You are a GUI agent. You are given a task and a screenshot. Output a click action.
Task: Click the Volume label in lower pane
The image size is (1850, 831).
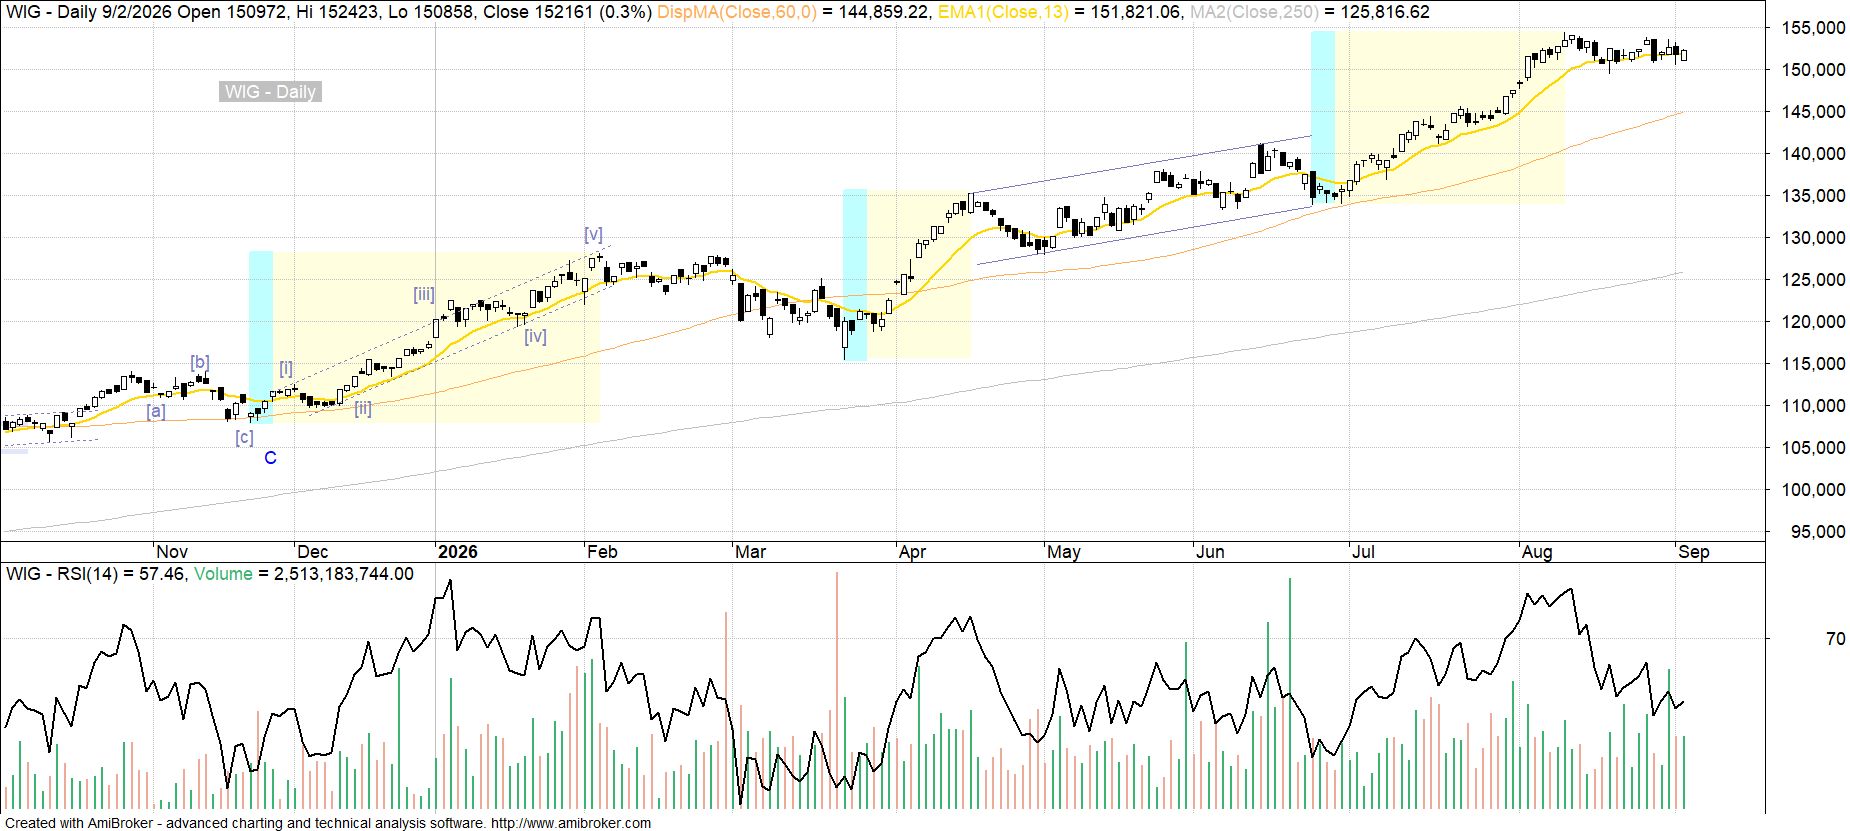(x=223, y=574)
